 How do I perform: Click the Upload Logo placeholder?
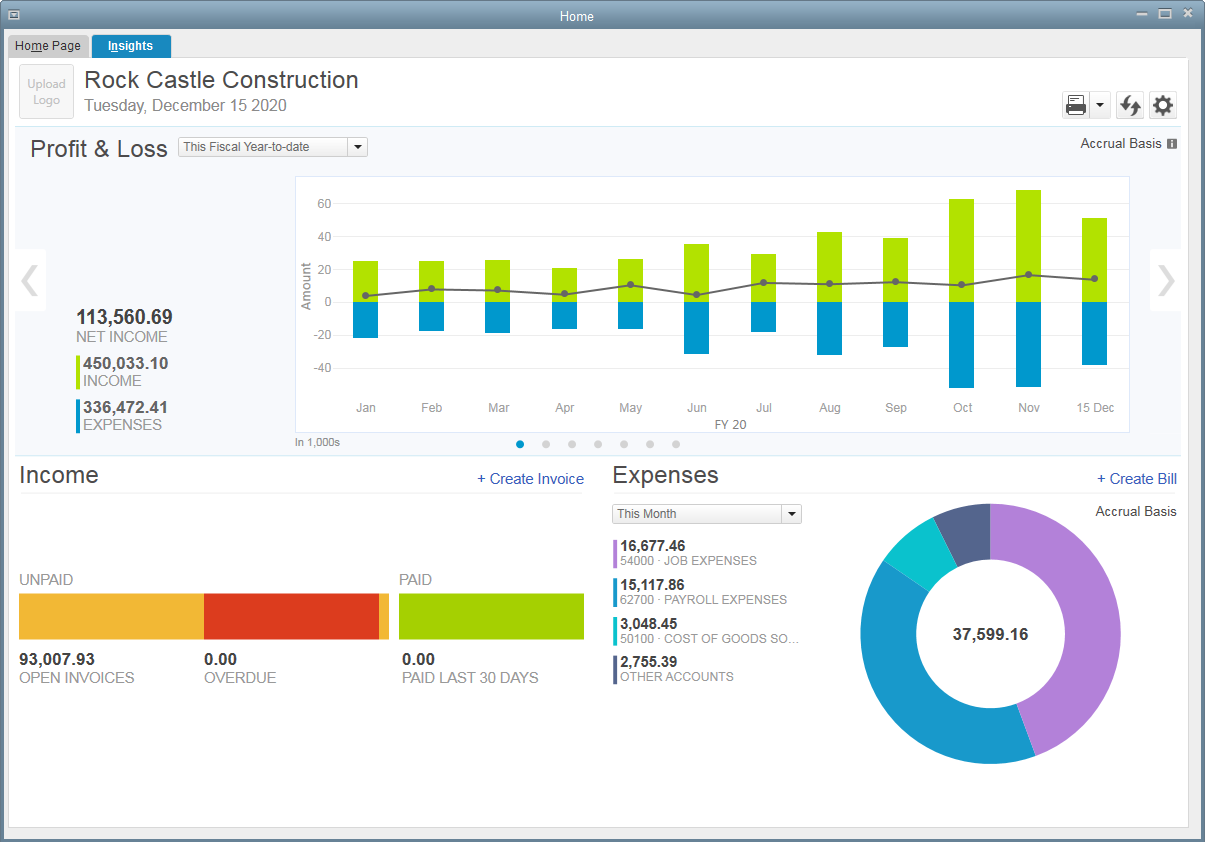pos(46,92)
